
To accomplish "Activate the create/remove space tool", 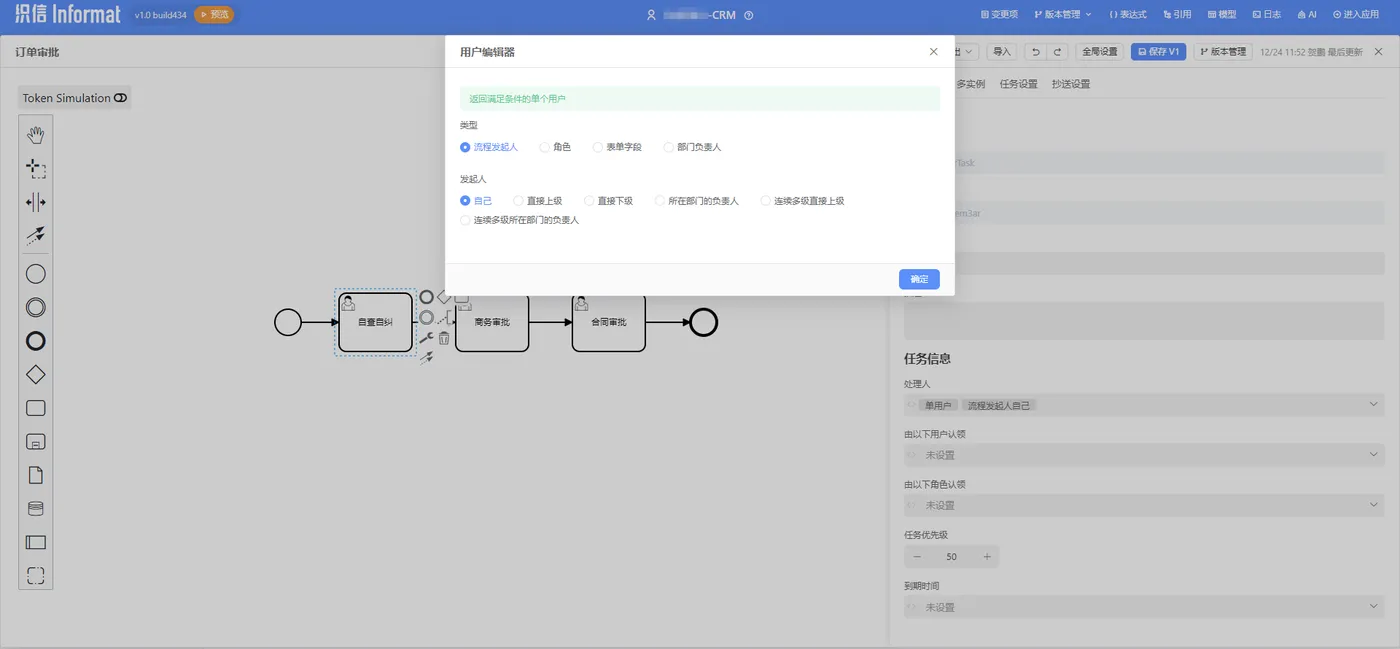I will [36, 203].
